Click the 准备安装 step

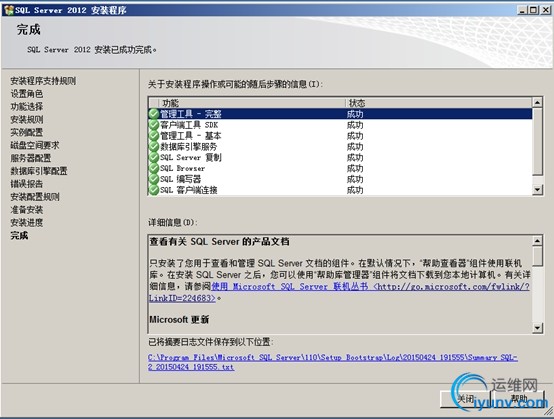[27, 210]
